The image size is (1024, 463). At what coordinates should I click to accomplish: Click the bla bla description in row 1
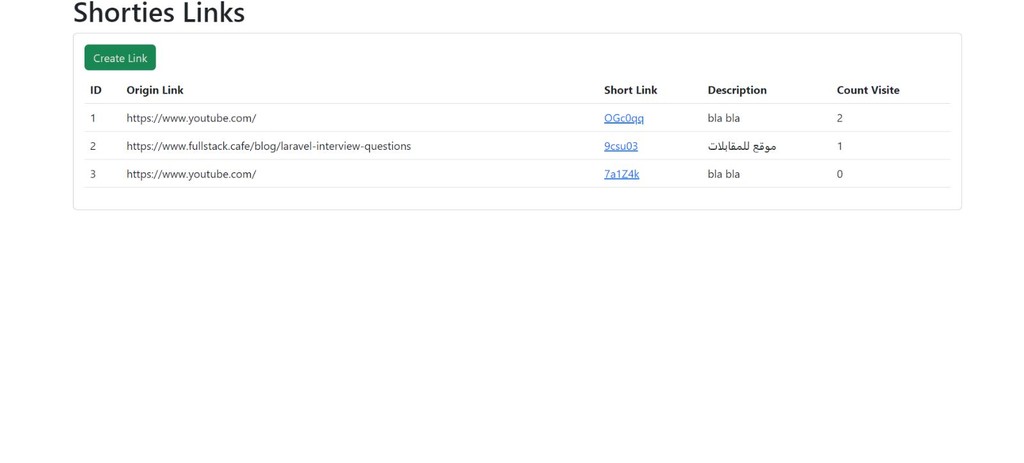(x=724, y=118)
